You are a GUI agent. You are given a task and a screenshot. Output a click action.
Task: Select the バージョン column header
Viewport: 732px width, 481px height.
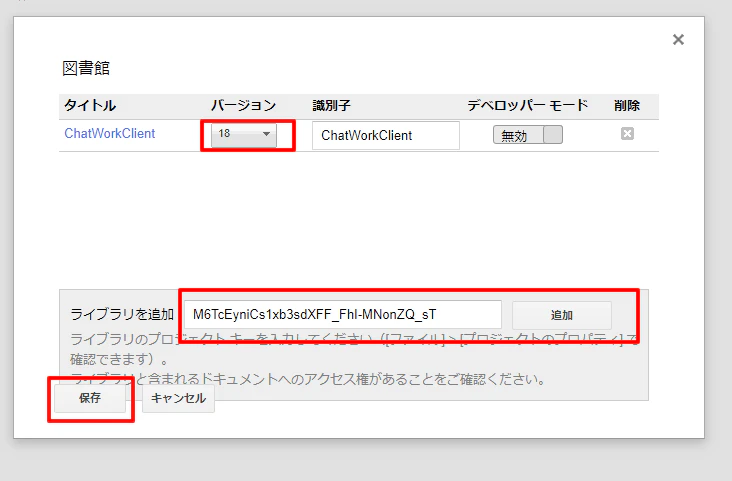pos(243,106)
